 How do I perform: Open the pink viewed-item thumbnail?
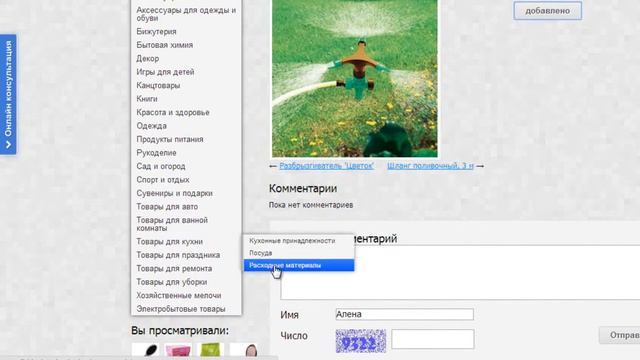(178, 350)
